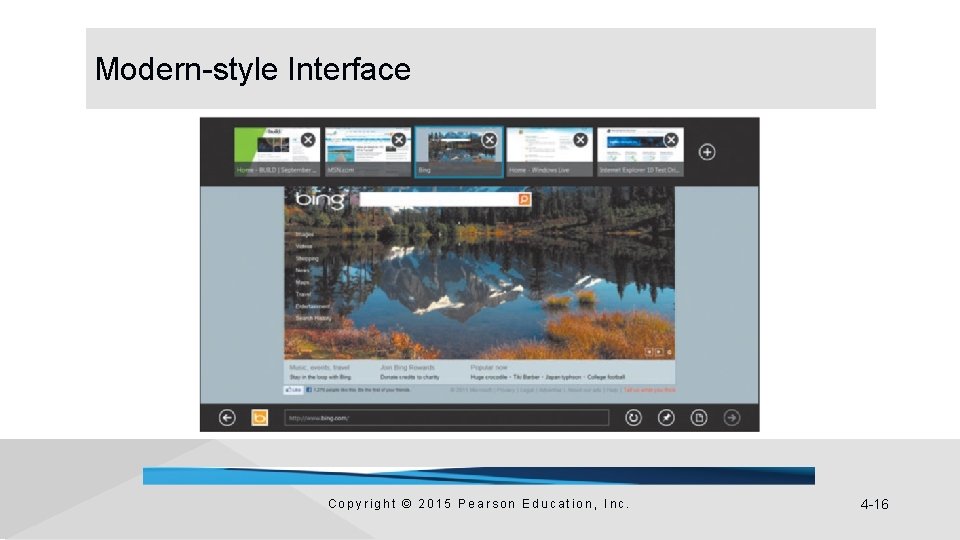
Task: Close the Internet Explorer 10 Test Drive tab
Action: click(x=671, y=140)
